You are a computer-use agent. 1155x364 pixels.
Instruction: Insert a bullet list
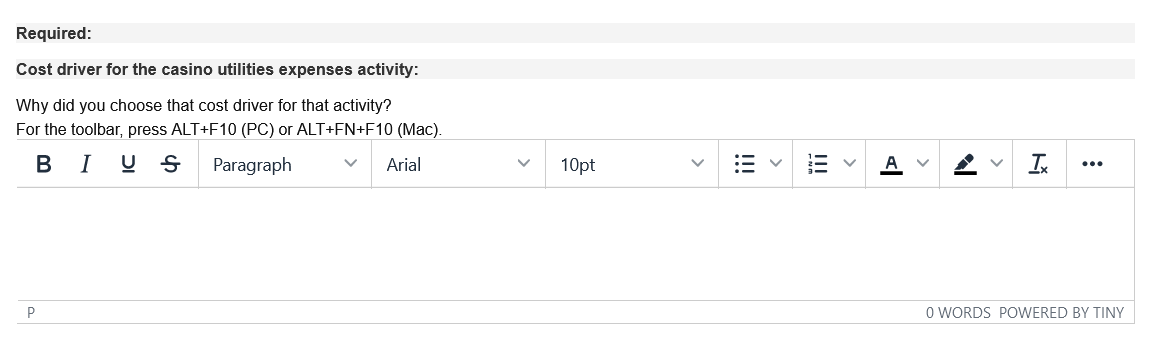tap(745, 164)
